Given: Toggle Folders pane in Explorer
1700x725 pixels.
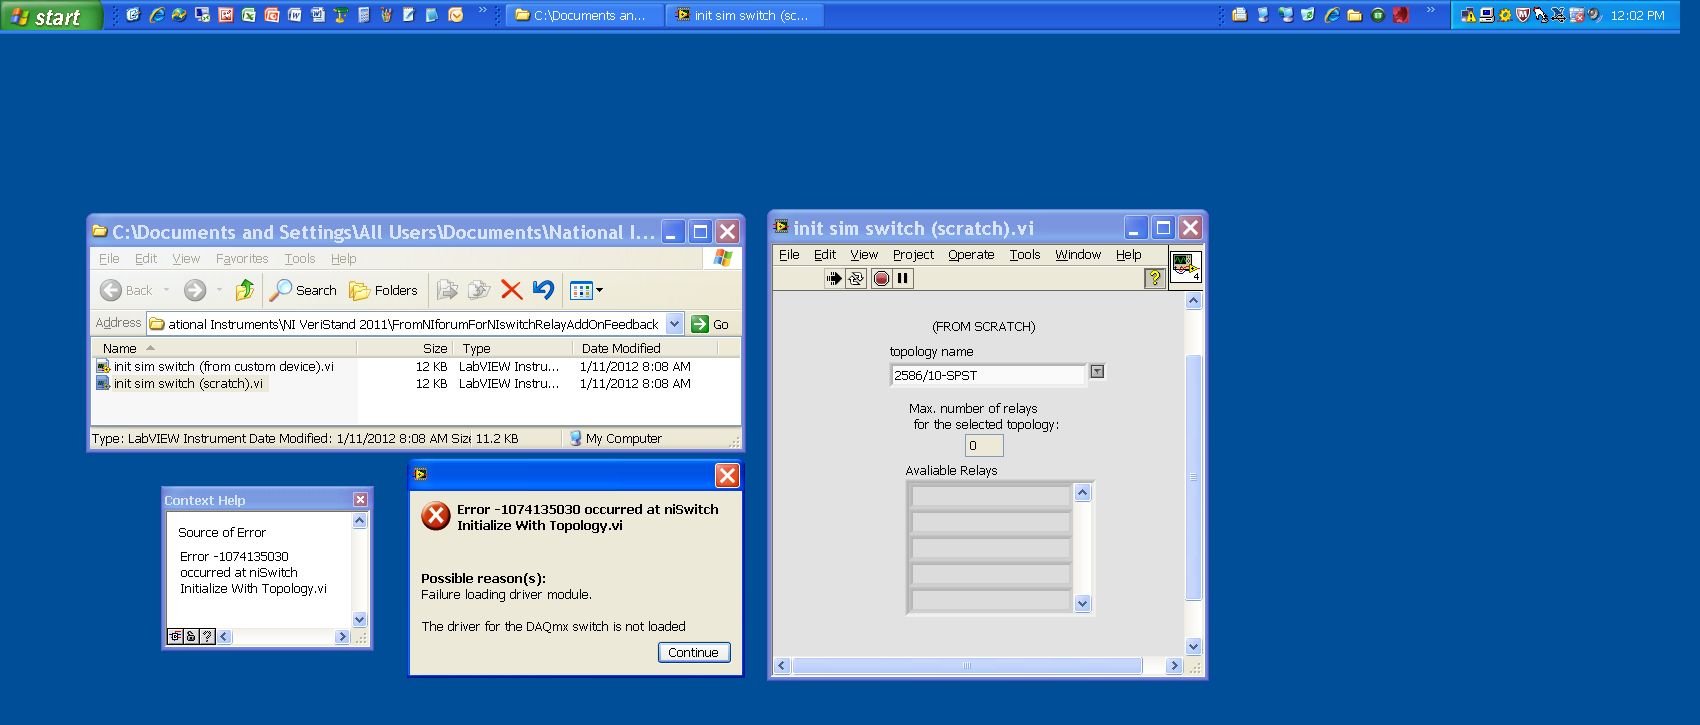Looking at the screenshot, I should 383,290.
